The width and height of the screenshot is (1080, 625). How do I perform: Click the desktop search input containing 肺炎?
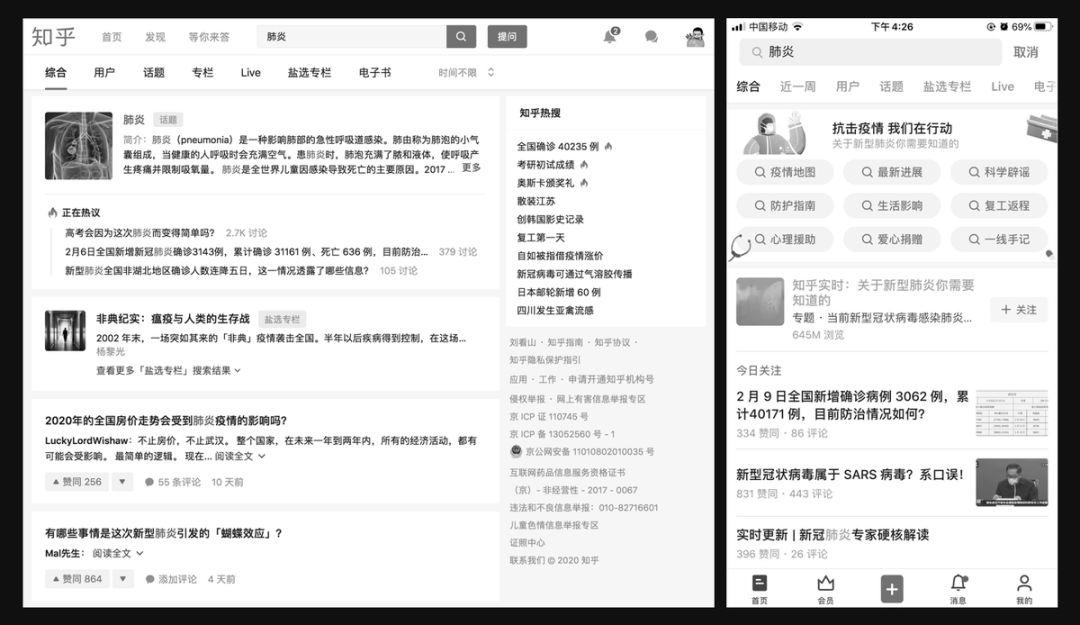[x=350, y=37]
